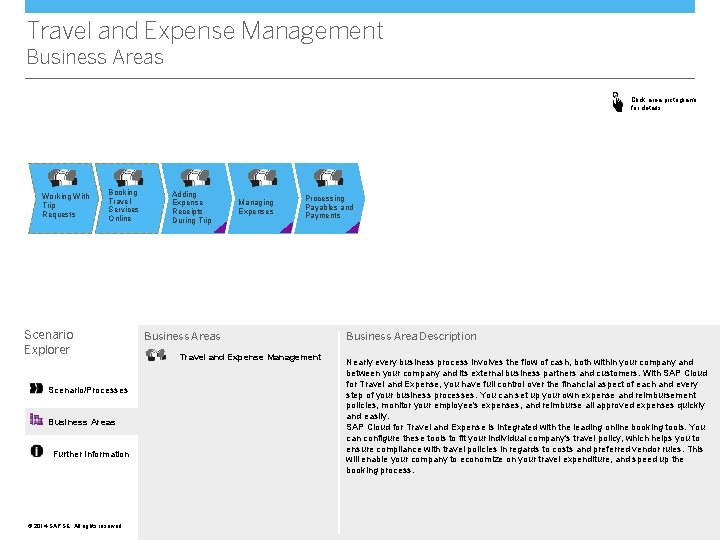The width and height of the screenshot is (720, 540).
Task: Click the pointing hand hint icon
Action: [618, 102]
